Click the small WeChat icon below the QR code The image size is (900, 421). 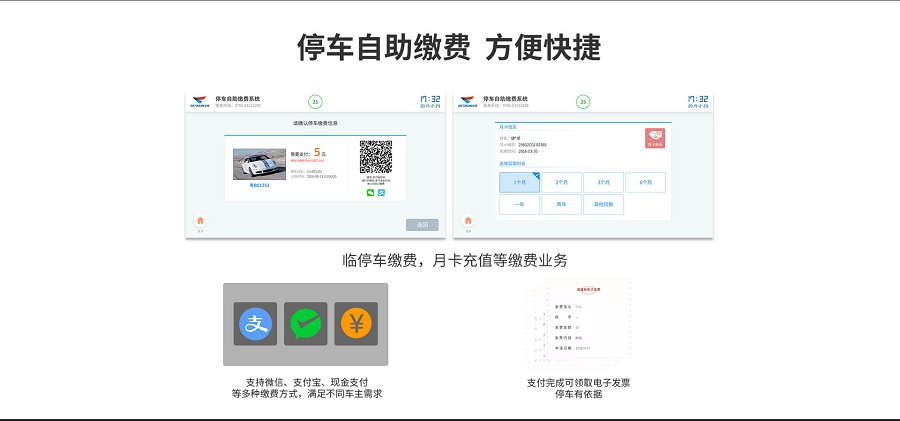[x=370, y=192]
